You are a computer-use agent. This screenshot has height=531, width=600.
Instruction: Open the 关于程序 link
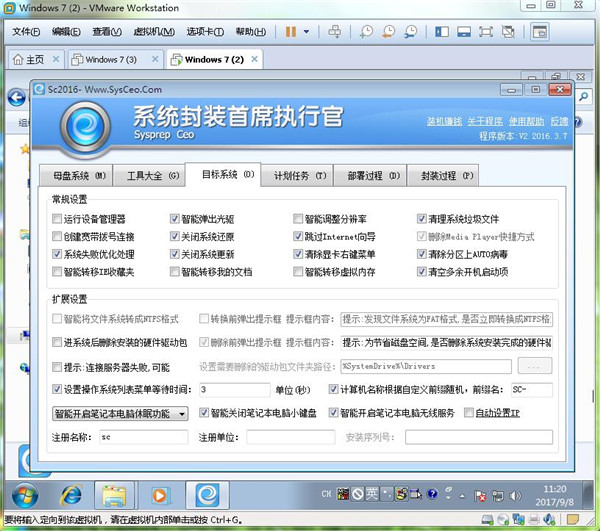485,122
